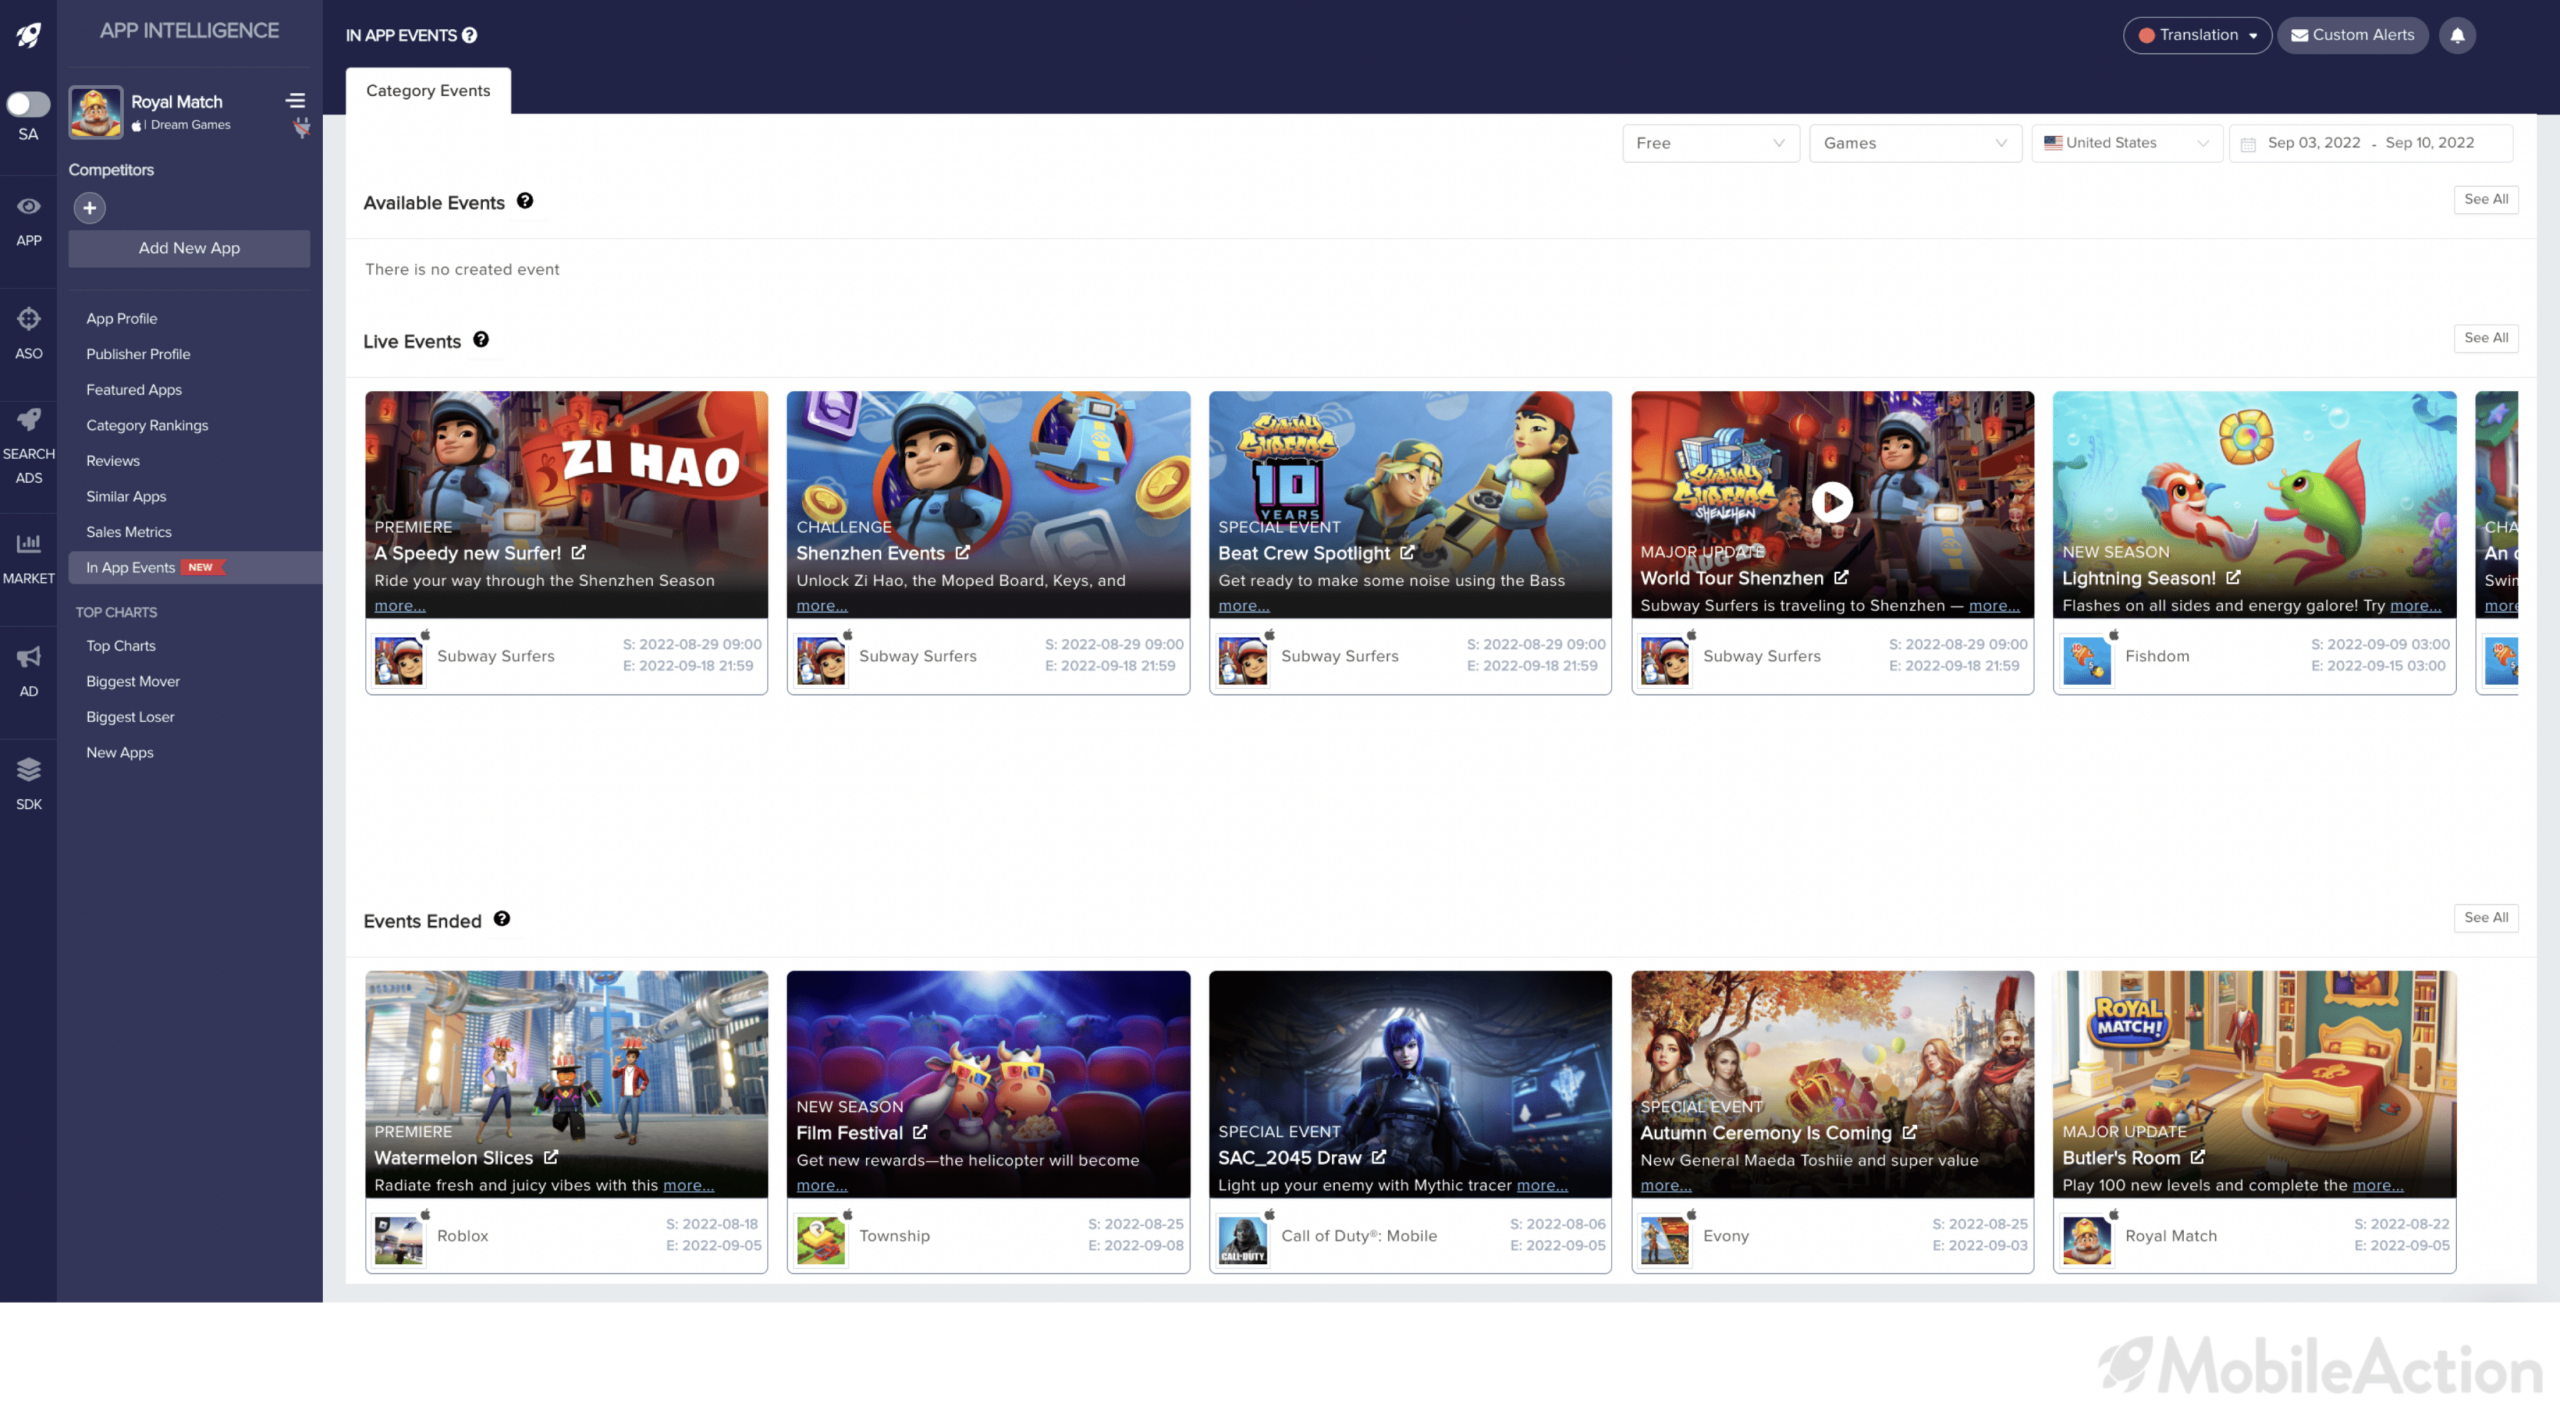Screen dimensions: 2560x1420
Task: Select the Category Events tab
Action: [428, 90]
